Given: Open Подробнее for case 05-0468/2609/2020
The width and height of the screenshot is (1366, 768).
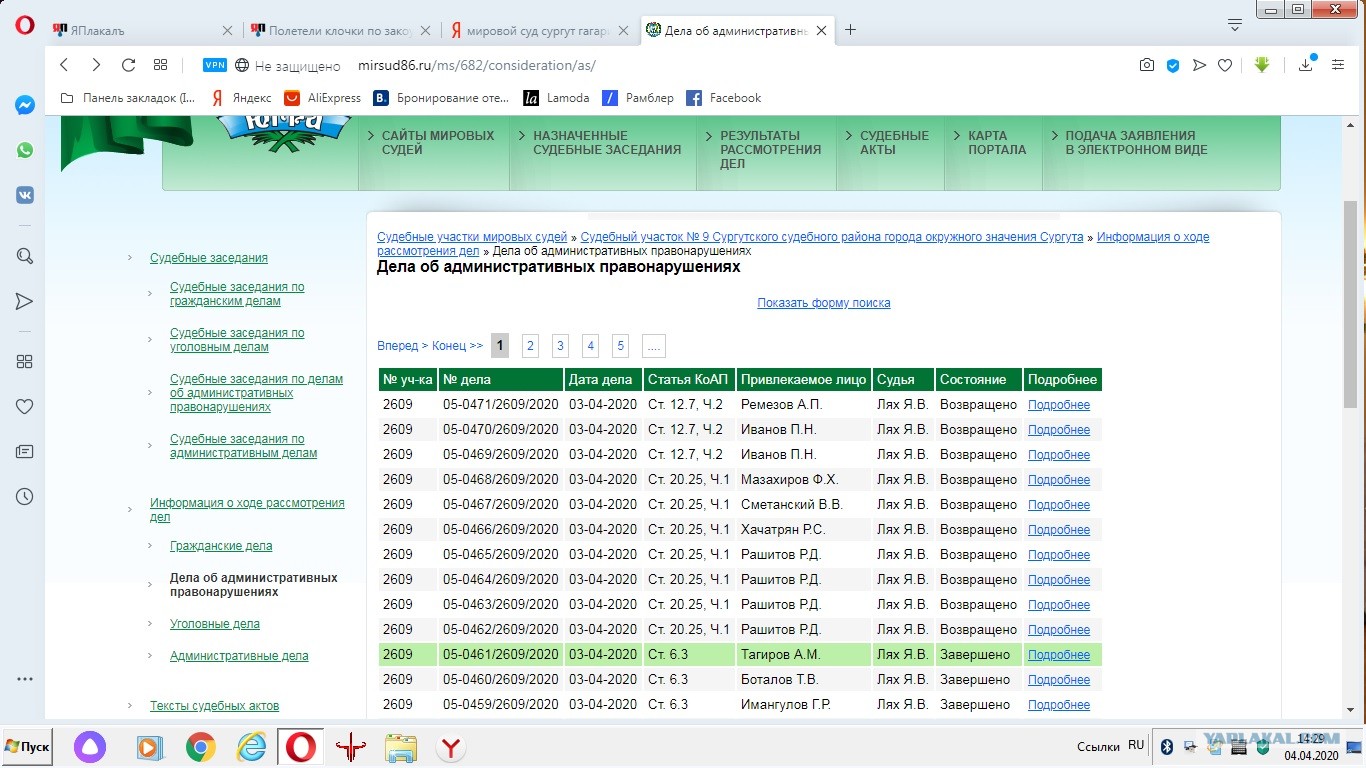Looking at the screenshot, I should coord(1059,480).
